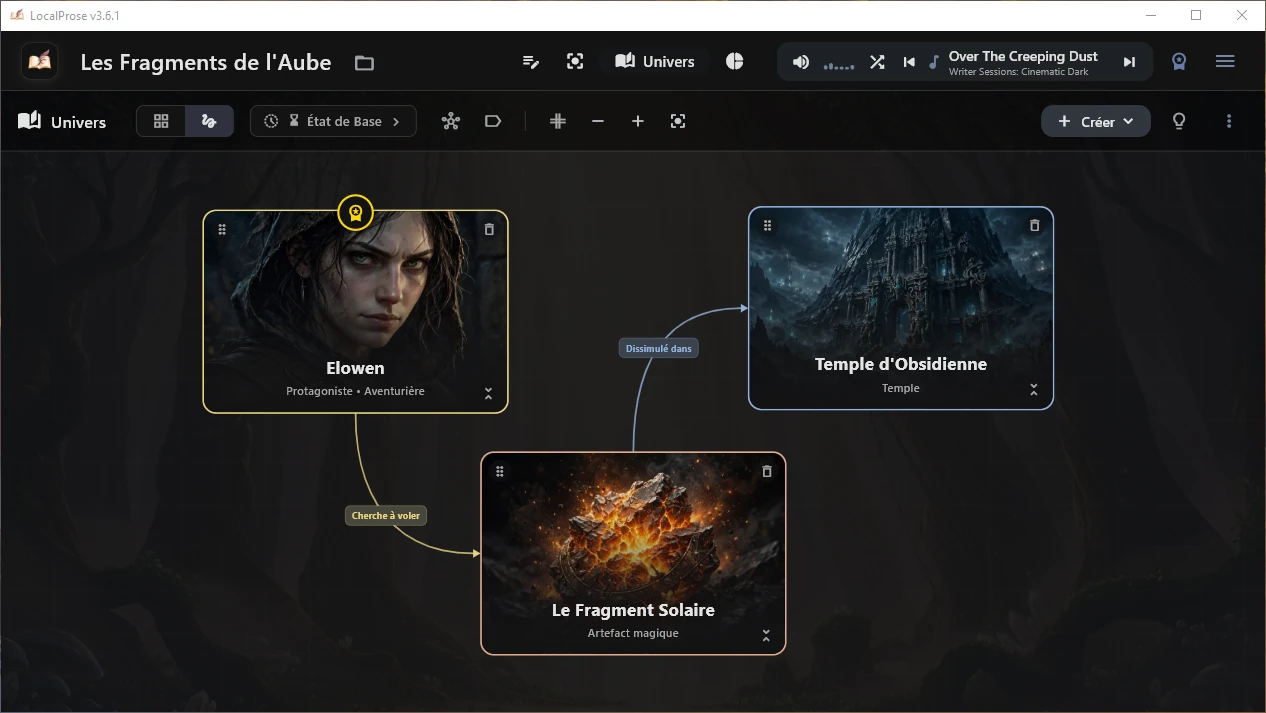This screenshot has width=1266, height=713.
Task: Open the statistics pie chart icon
Action: point(734,62)
